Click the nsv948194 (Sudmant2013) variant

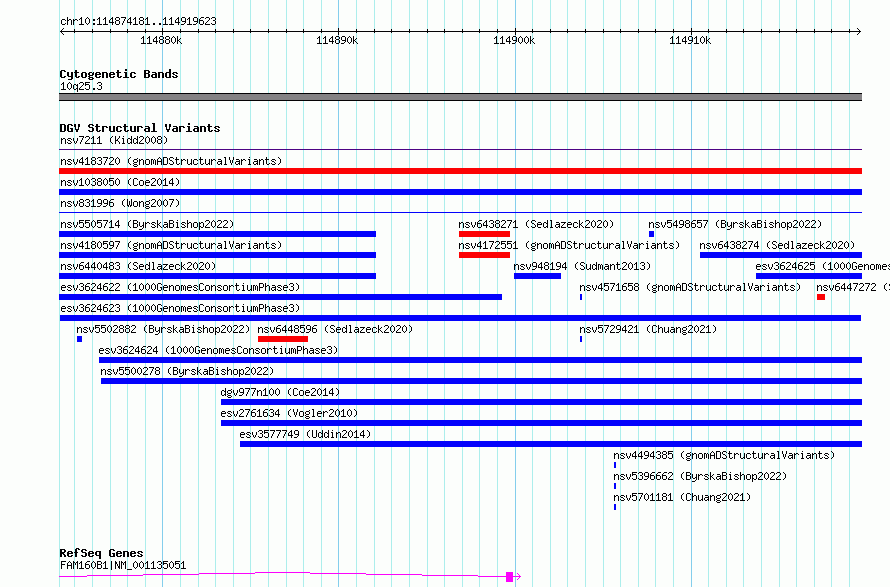538,276
